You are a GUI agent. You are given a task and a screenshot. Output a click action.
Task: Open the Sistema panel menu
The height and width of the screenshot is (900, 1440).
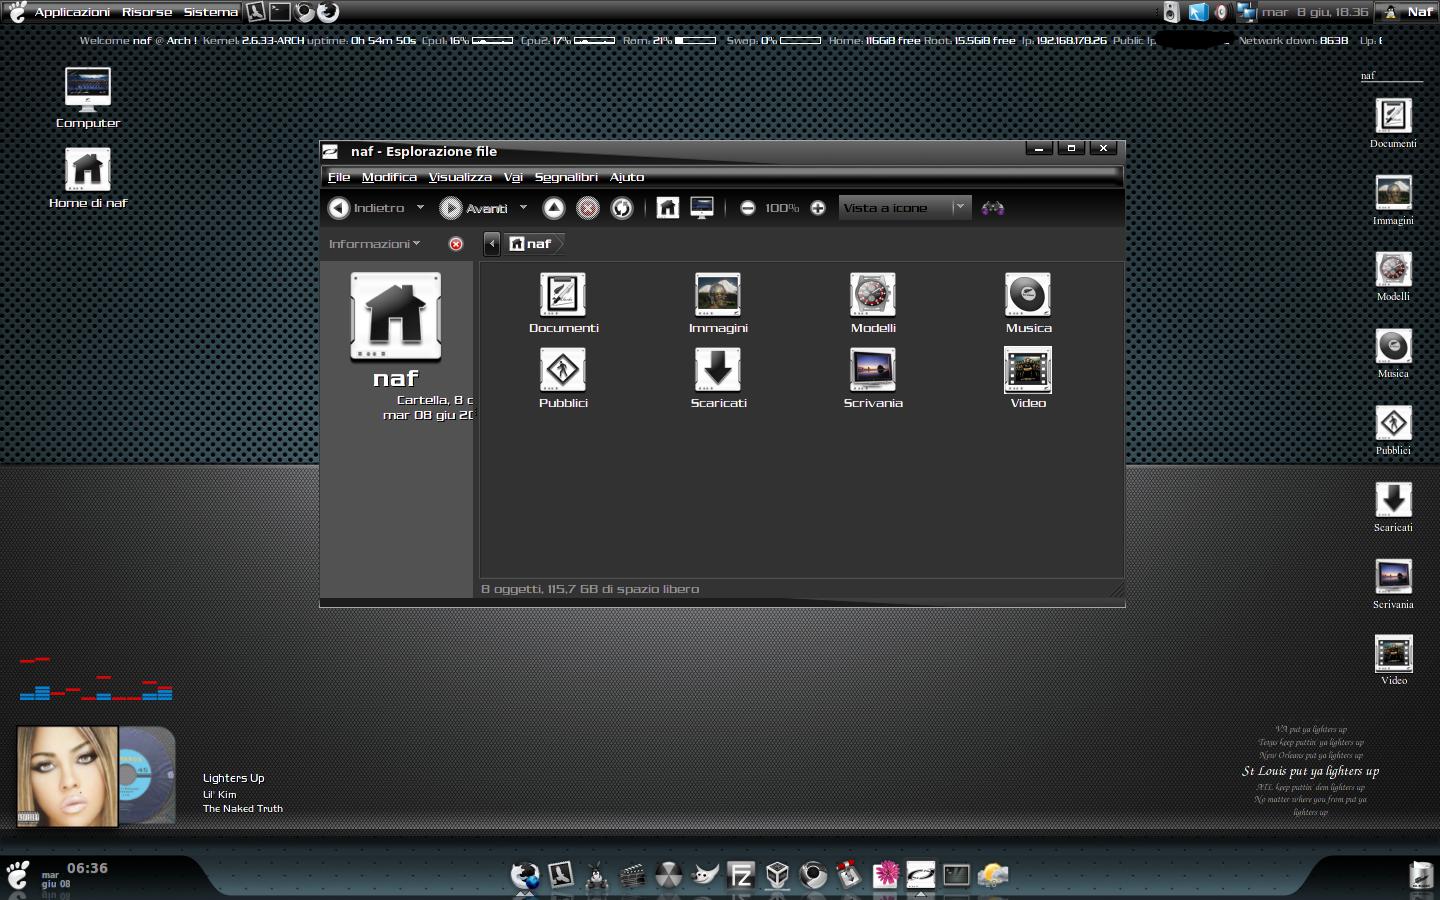pos(211,12)
